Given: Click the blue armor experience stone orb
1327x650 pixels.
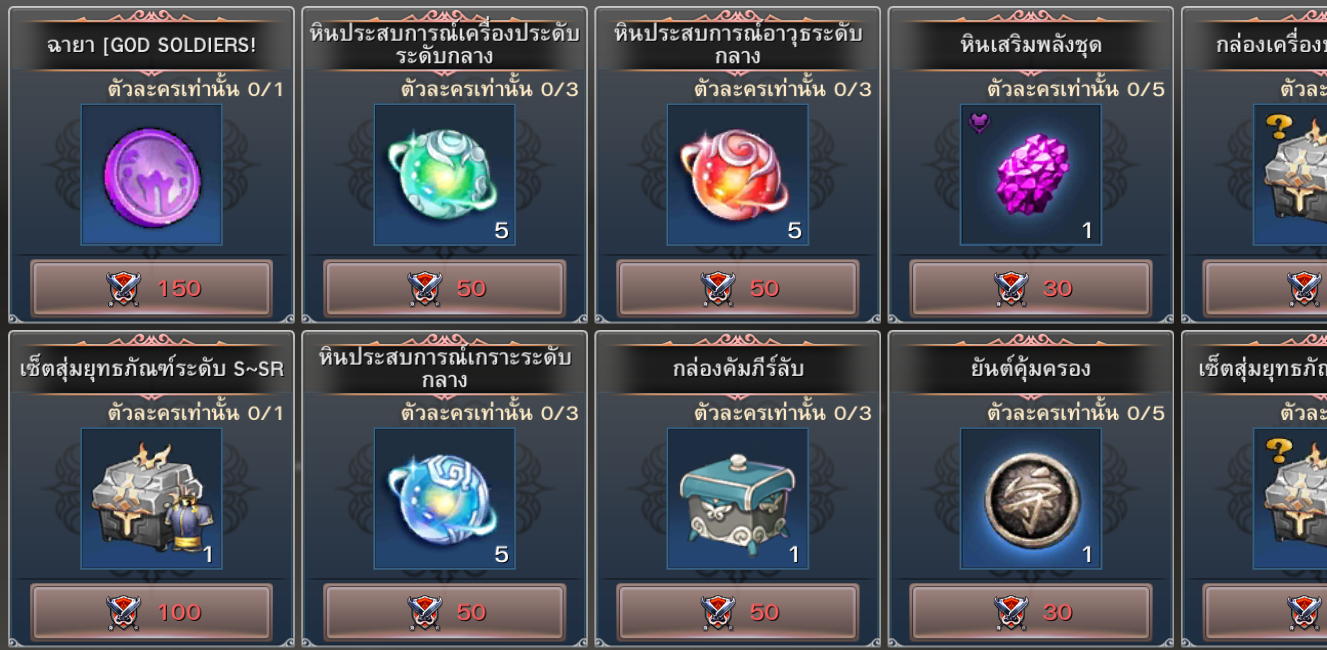Looking at the screenshot, I should tap(444, 499).
